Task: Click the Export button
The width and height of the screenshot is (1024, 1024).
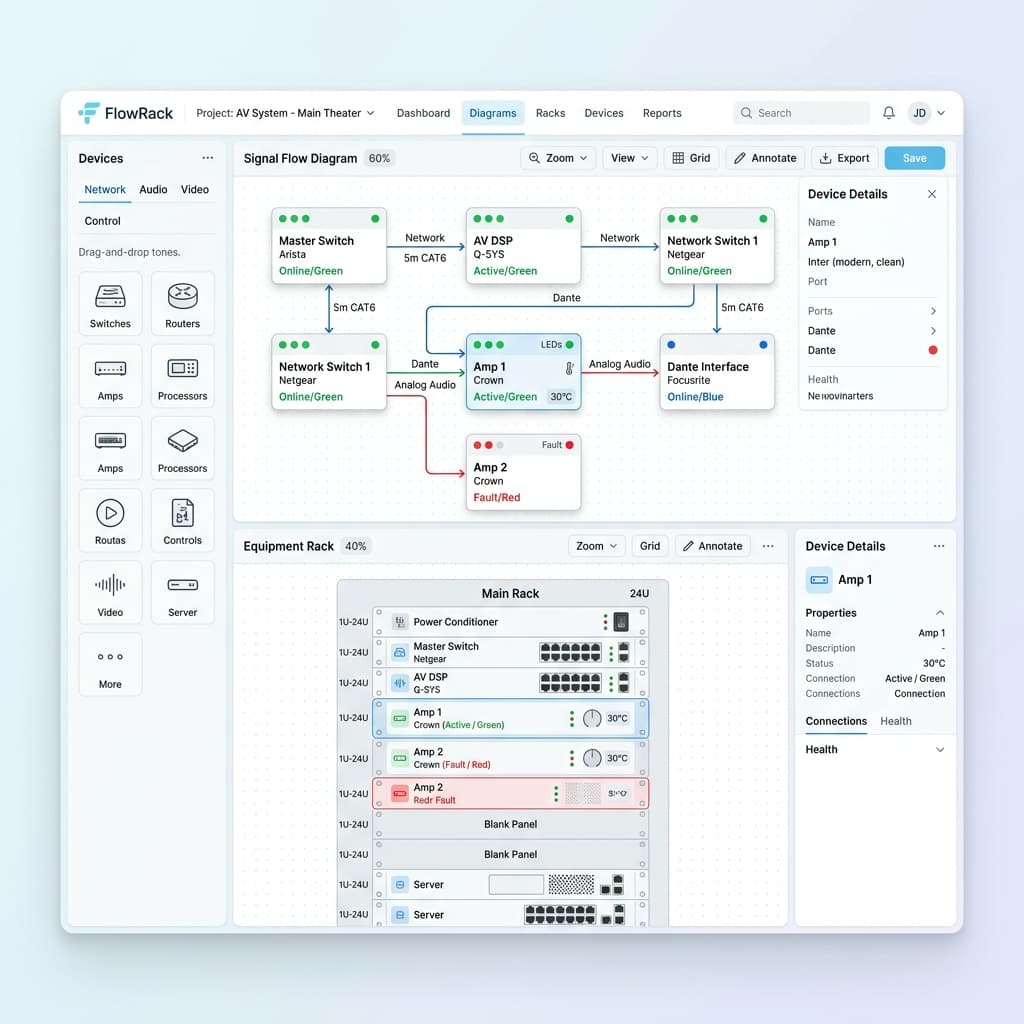Action: pos(844,158)
